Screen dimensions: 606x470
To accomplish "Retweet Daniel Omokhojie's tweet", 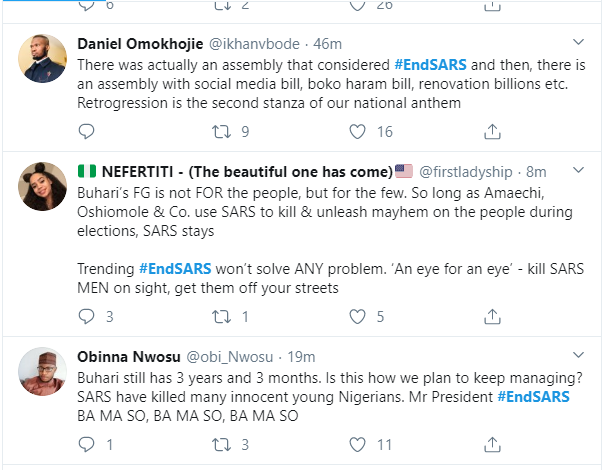I will (x=221, y=131).
